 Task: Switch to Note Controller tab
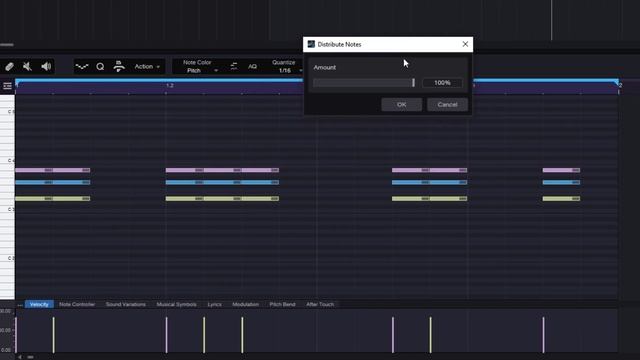pyautogui.click(x=77, y=304)
